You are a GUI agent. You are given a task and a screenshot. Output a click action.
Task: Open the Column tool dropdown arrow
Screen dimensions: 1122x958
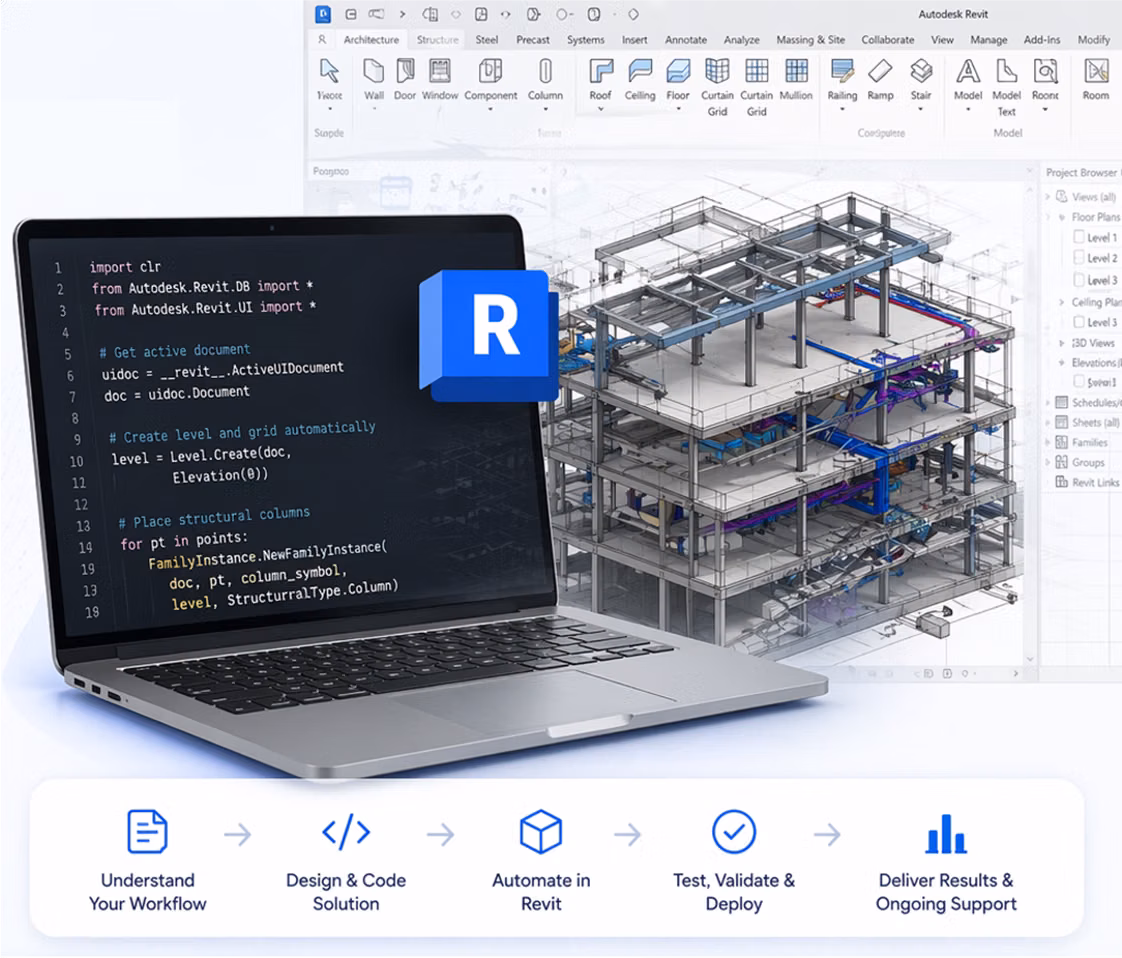(545, 109)
